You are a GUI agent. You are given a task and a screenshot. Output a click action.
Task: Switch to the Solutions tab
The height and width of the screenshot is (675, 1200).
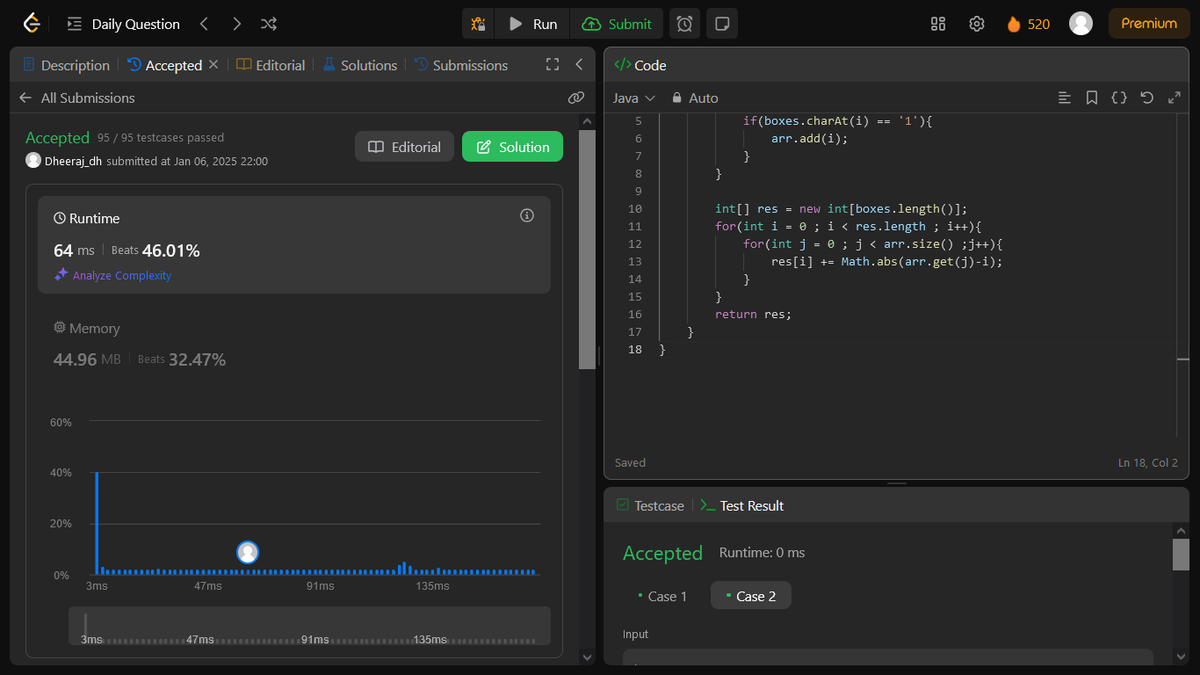360,65
